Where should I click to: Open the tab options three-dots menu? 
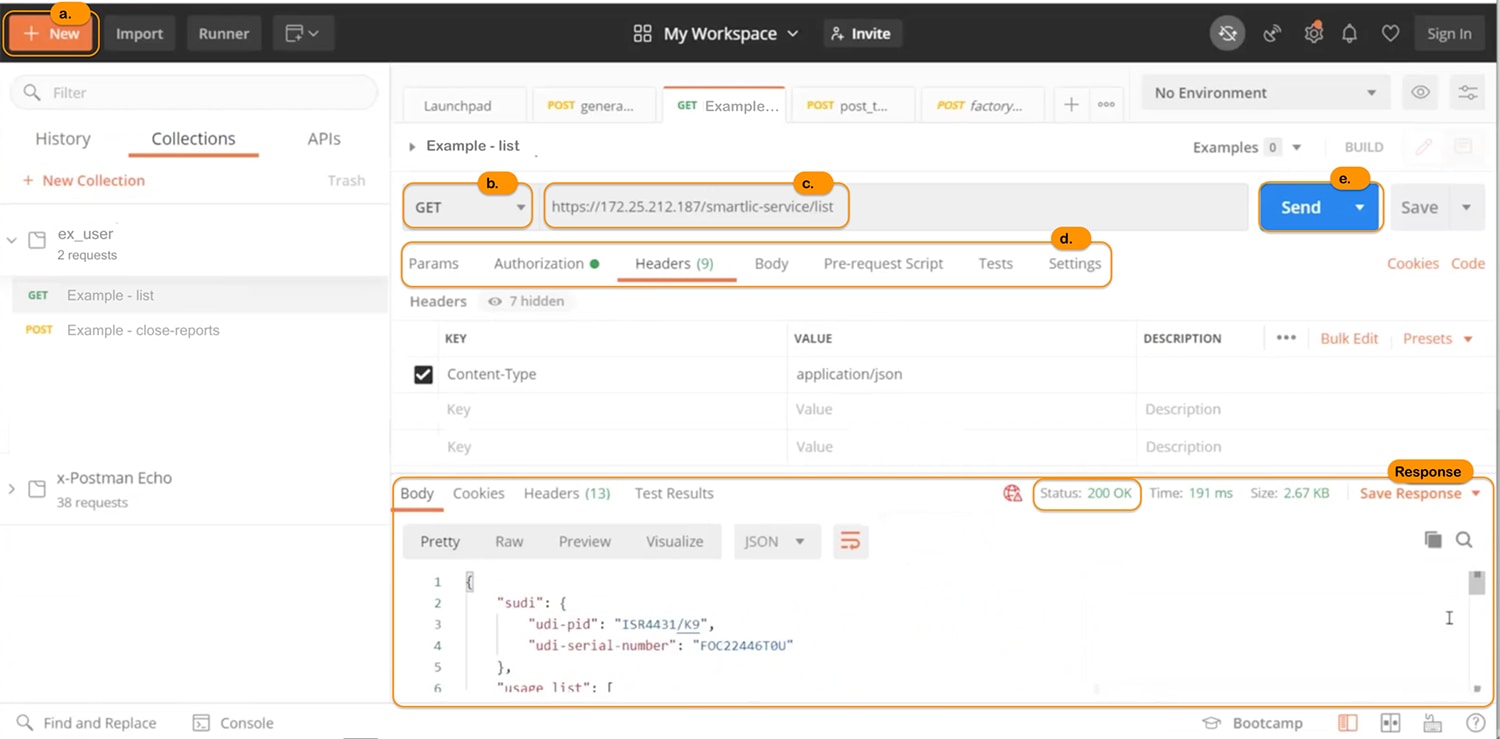(1106, 105)
